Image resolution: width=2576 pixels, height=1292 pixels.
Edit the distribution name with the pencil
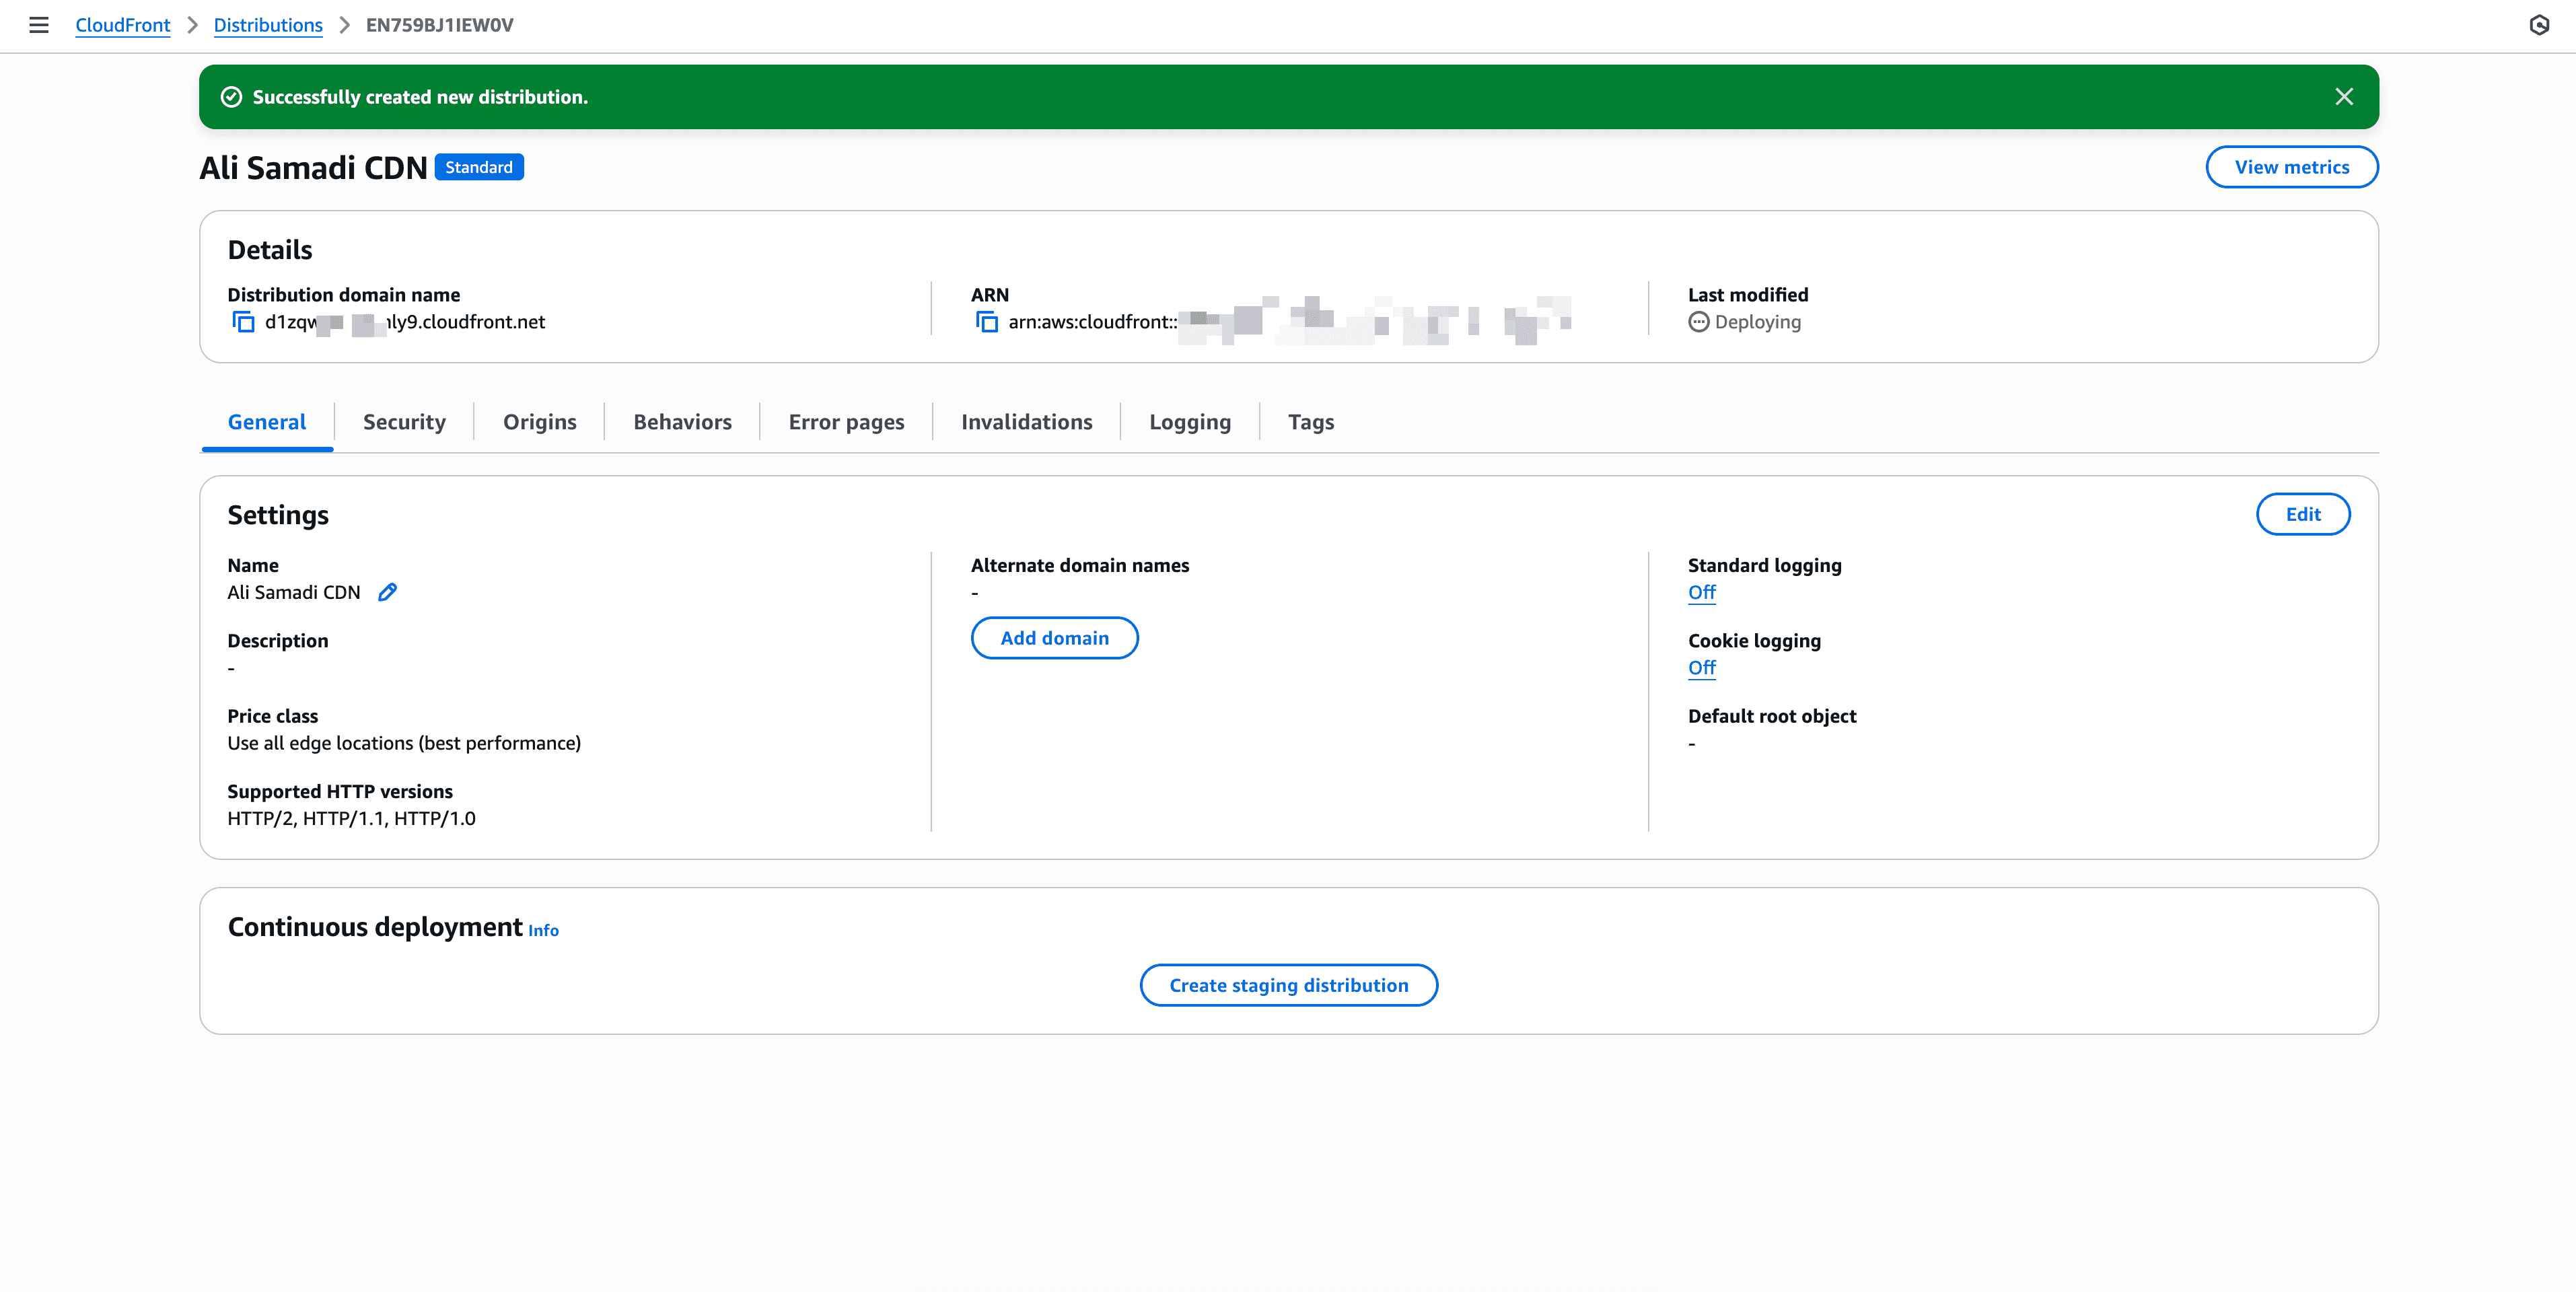388,592
